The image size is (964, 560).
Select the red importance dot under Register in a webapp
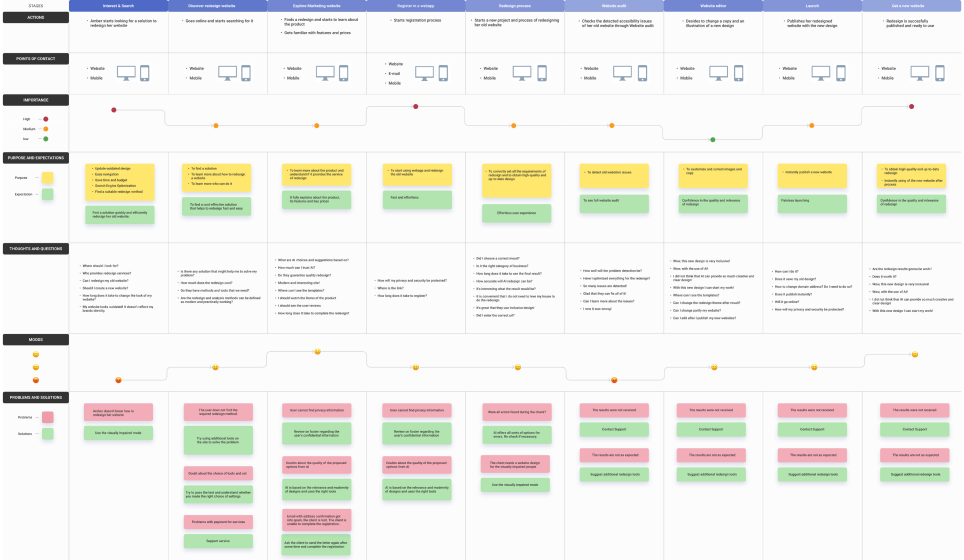416,106
